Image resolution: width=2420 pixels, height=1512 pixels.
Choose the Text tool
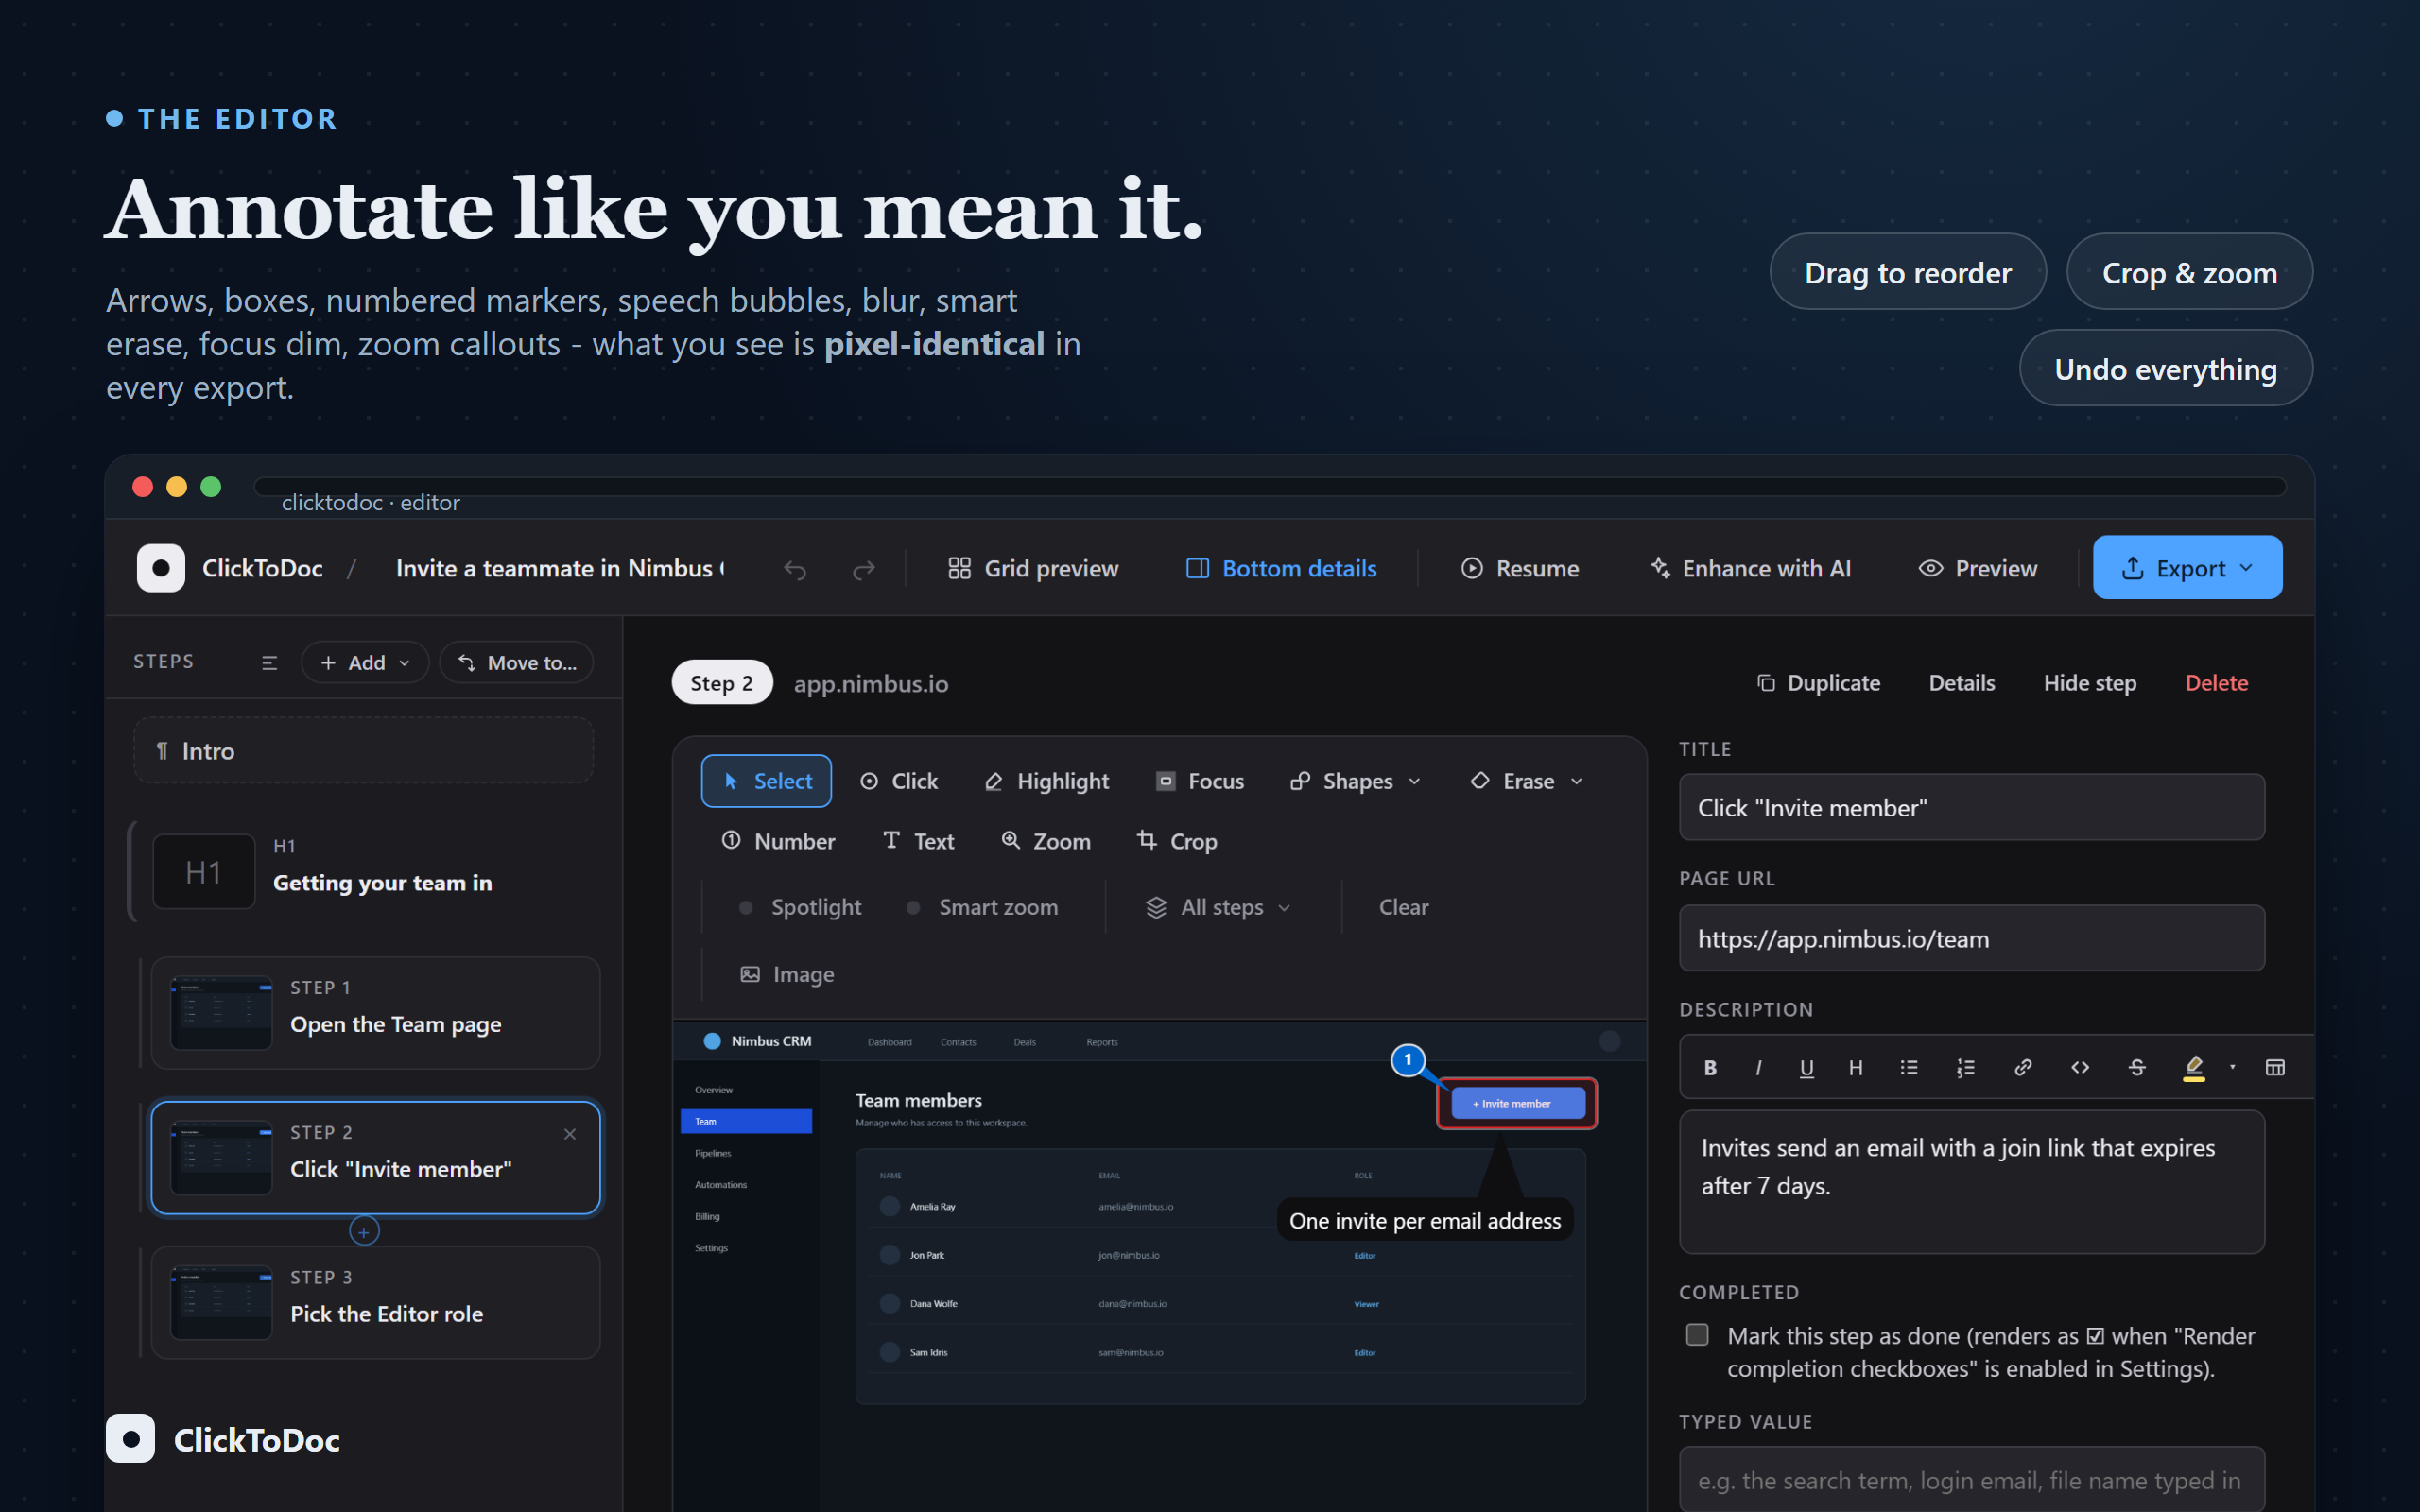click(x=918, y=841)
